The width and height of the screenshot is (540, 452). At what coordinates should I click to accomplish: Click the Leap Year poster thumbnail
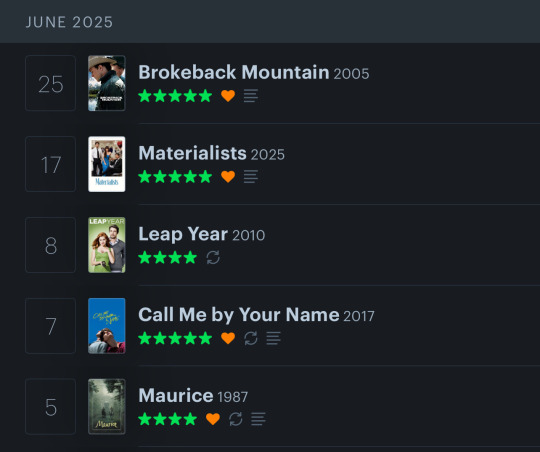107,245
